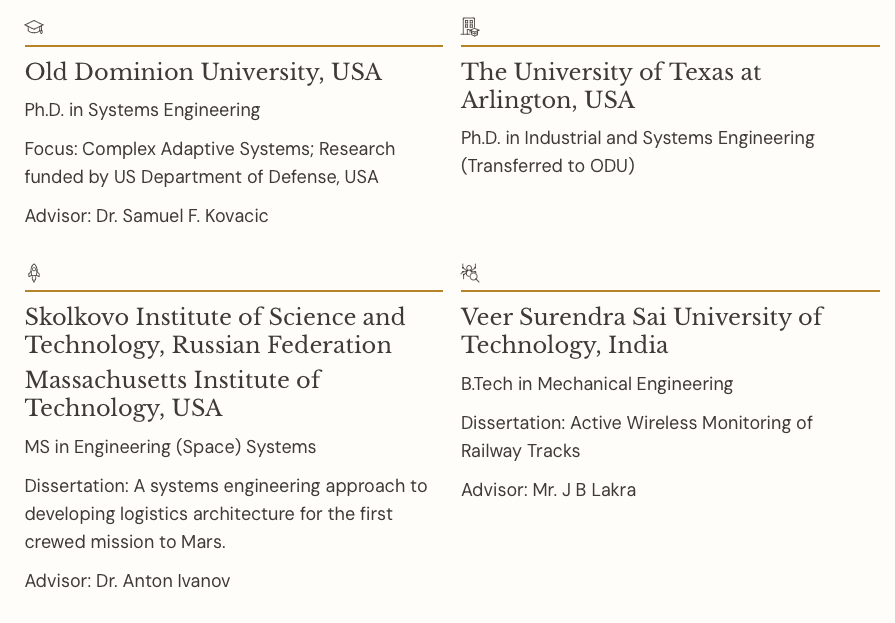The width and height of the screenshot is (895, 623).
Task: Click the Advisor Dr. Anton Ivanov line
Action: coord(127,581)
